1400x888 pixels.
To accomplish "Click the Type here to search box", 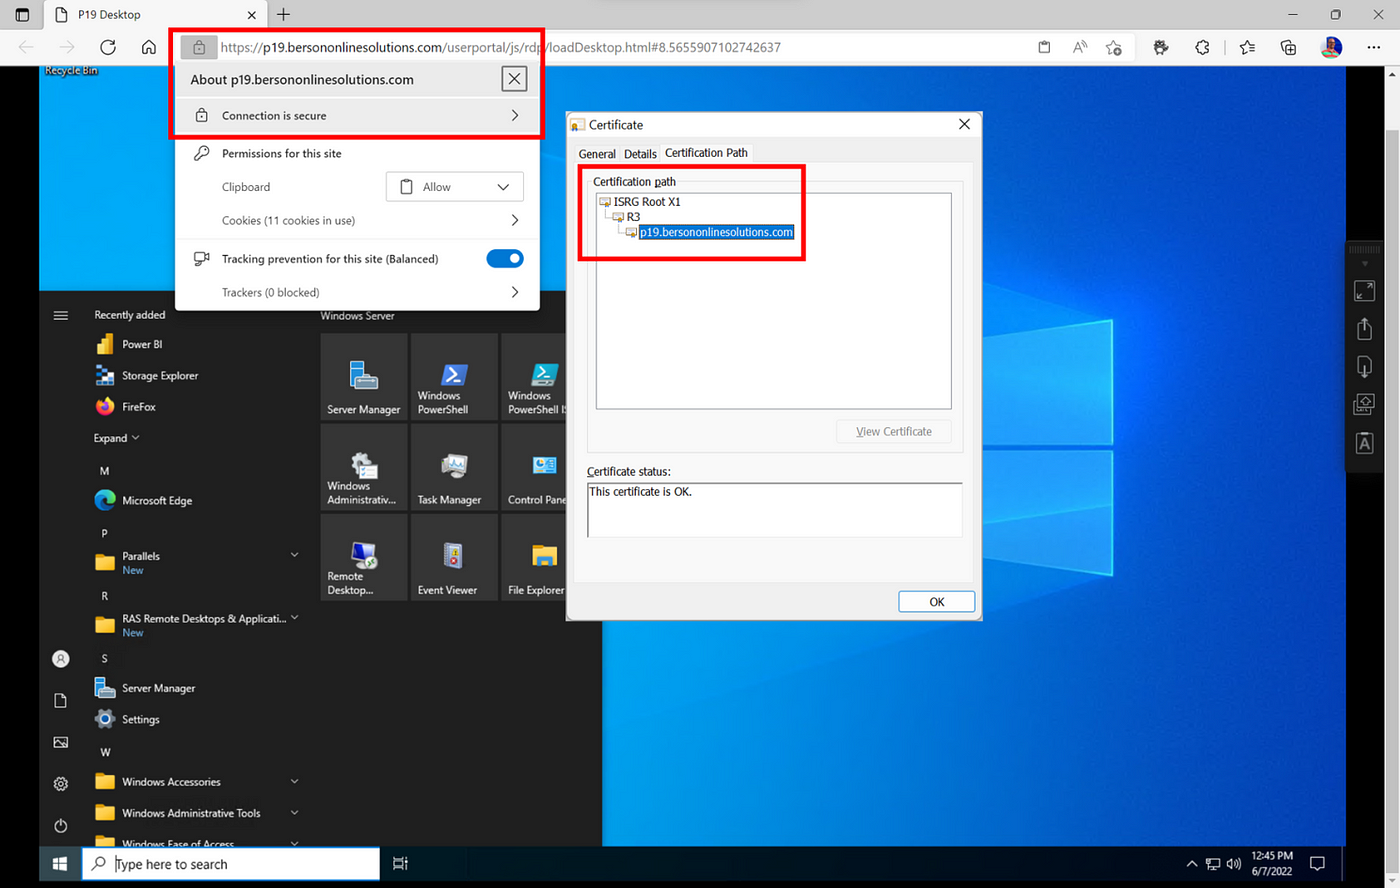I will 231,863.
